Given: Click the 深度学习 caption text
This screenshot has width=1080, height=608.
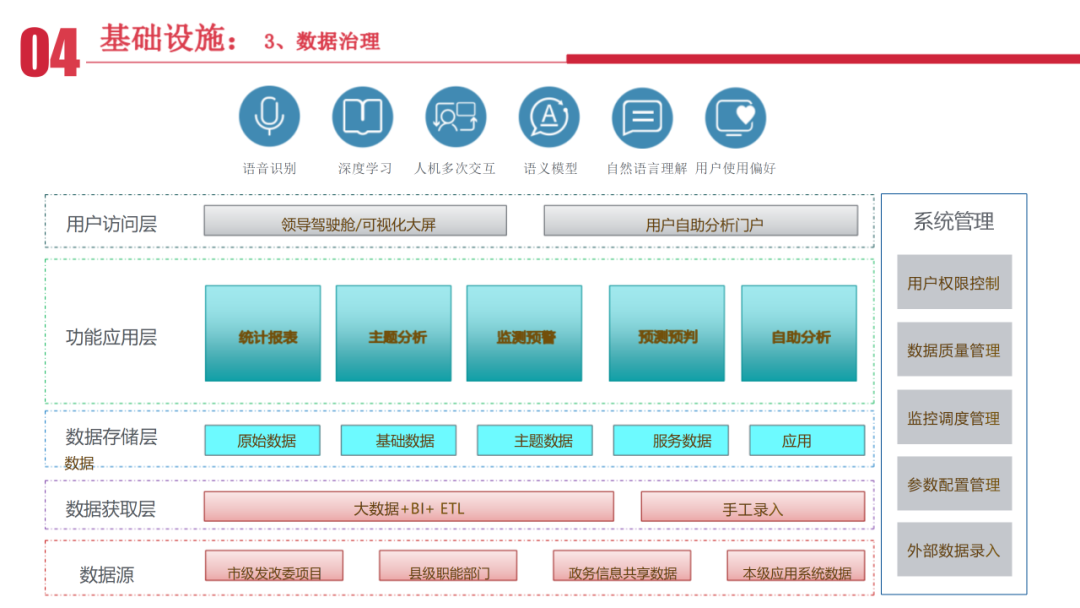Looking at the screenshot, I should tap(365, 168).
